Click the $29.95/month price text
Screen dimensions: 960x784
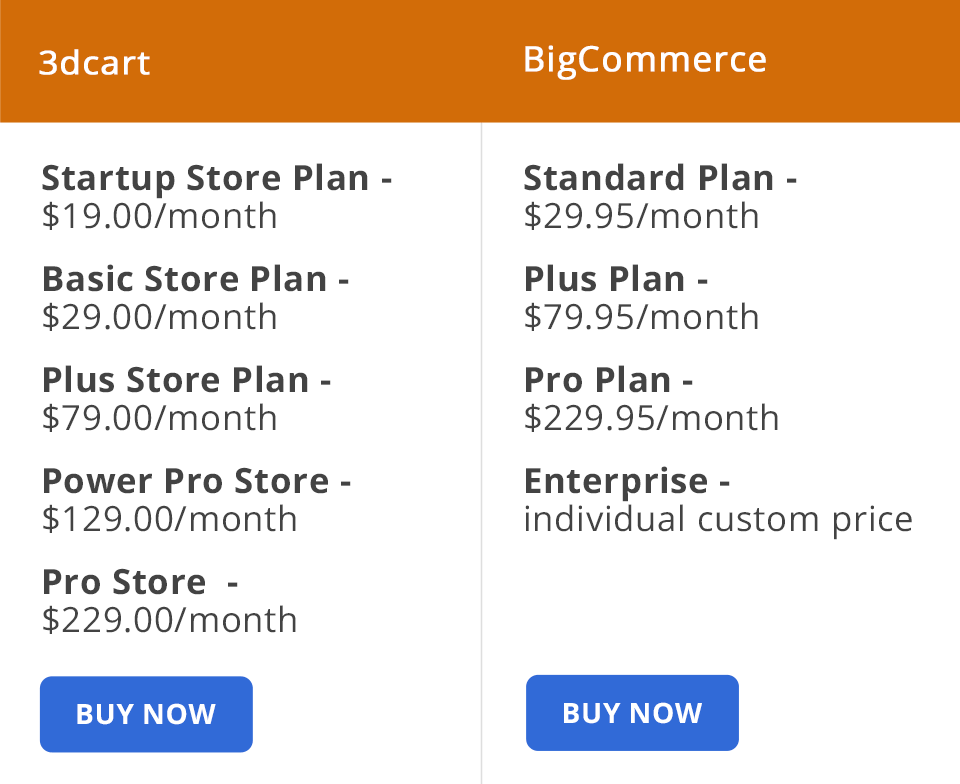tap(641, 216)
